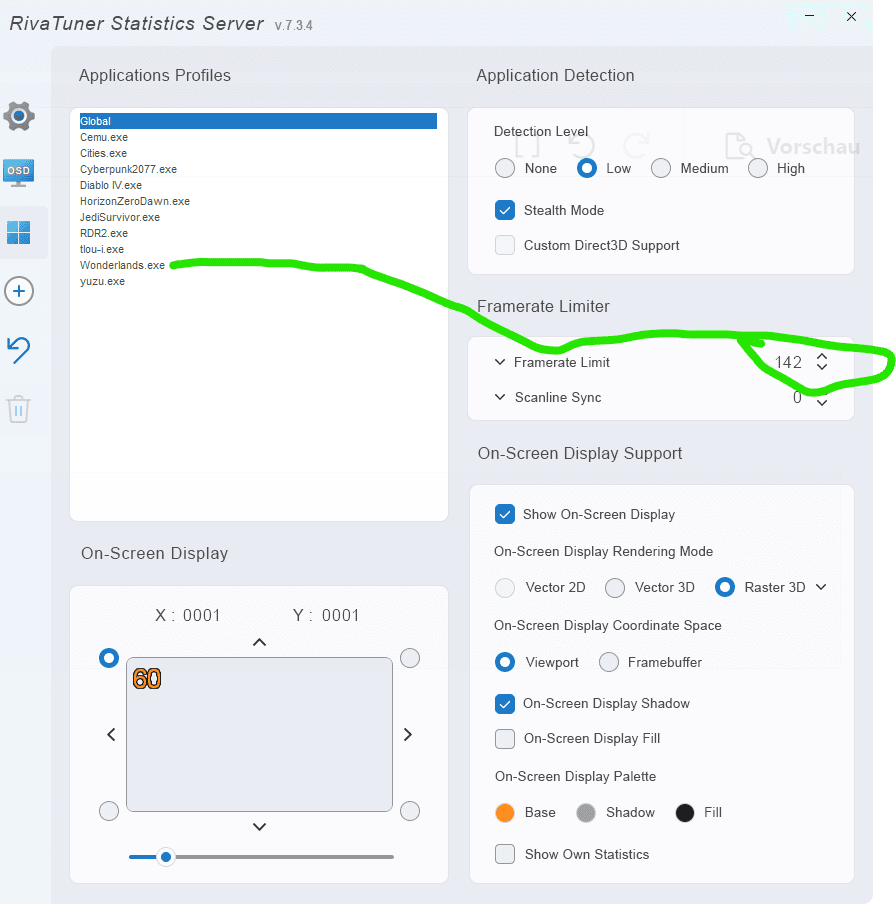Open the settings gear icon in sidebar

19,117
